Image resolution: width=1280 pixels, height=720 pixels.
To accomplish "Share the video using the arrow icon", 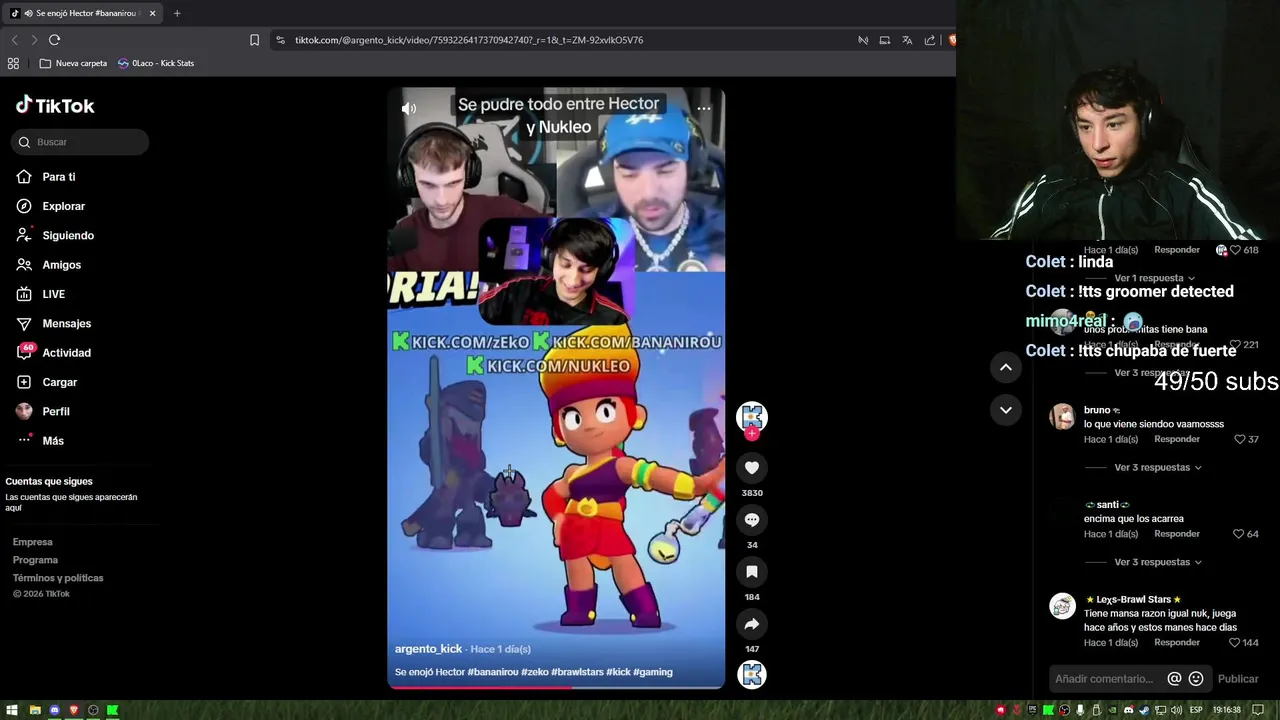I will tap(752, 624).
